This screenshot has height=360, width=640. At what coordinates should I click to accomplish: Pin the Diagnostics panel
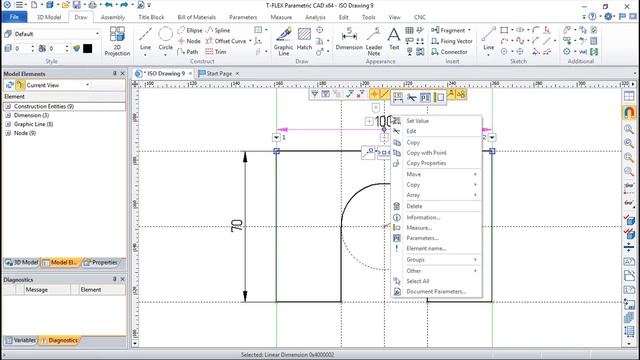pyautogui.click(x=115, y=280)
